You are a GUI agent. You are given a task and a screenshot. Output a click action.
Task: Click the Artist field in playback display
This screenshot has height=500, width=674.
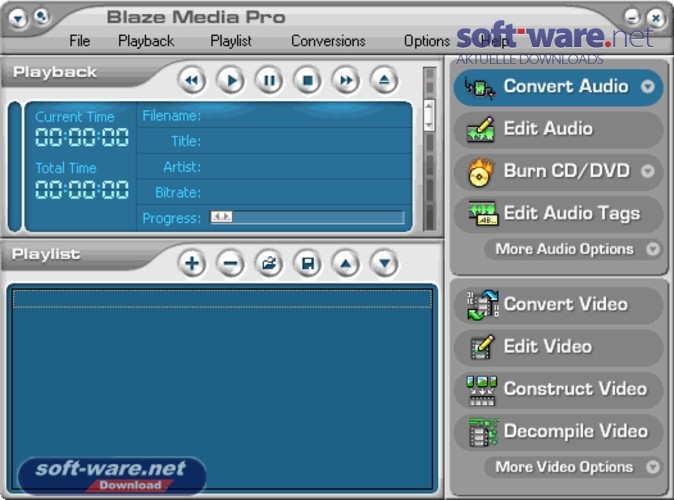274,167
